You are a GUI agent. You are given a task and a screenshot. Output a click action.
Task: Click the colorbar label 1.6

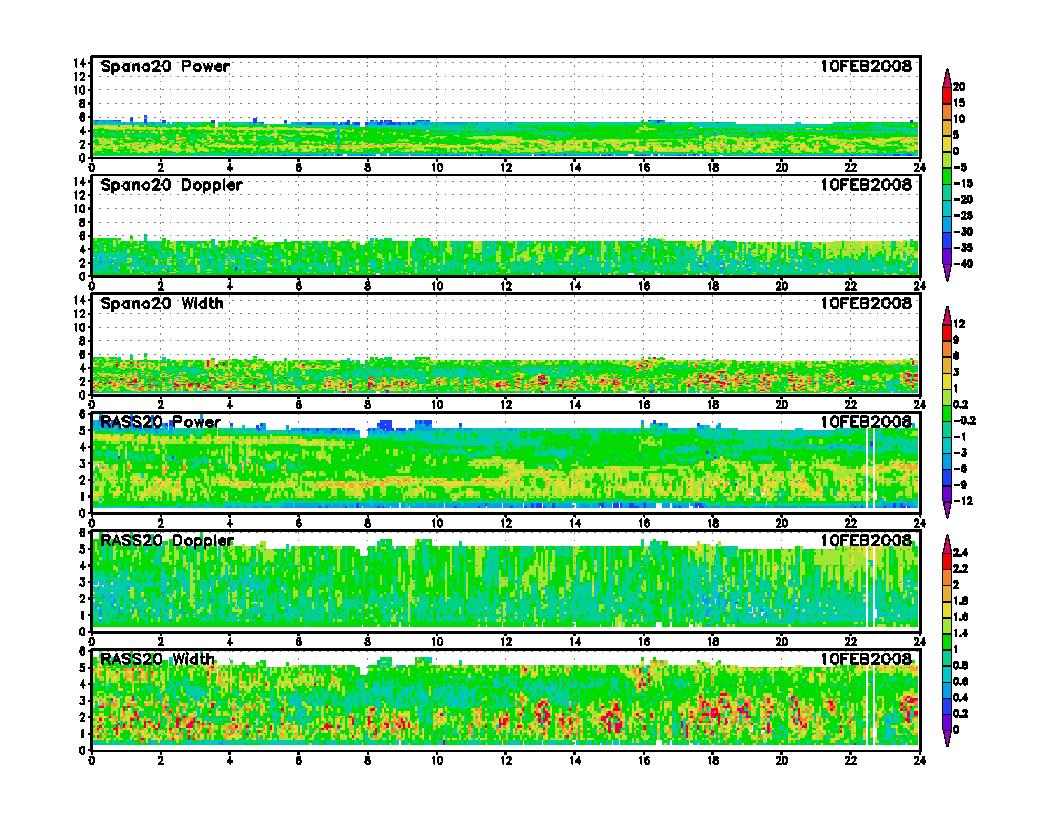(x=960, y=617)
